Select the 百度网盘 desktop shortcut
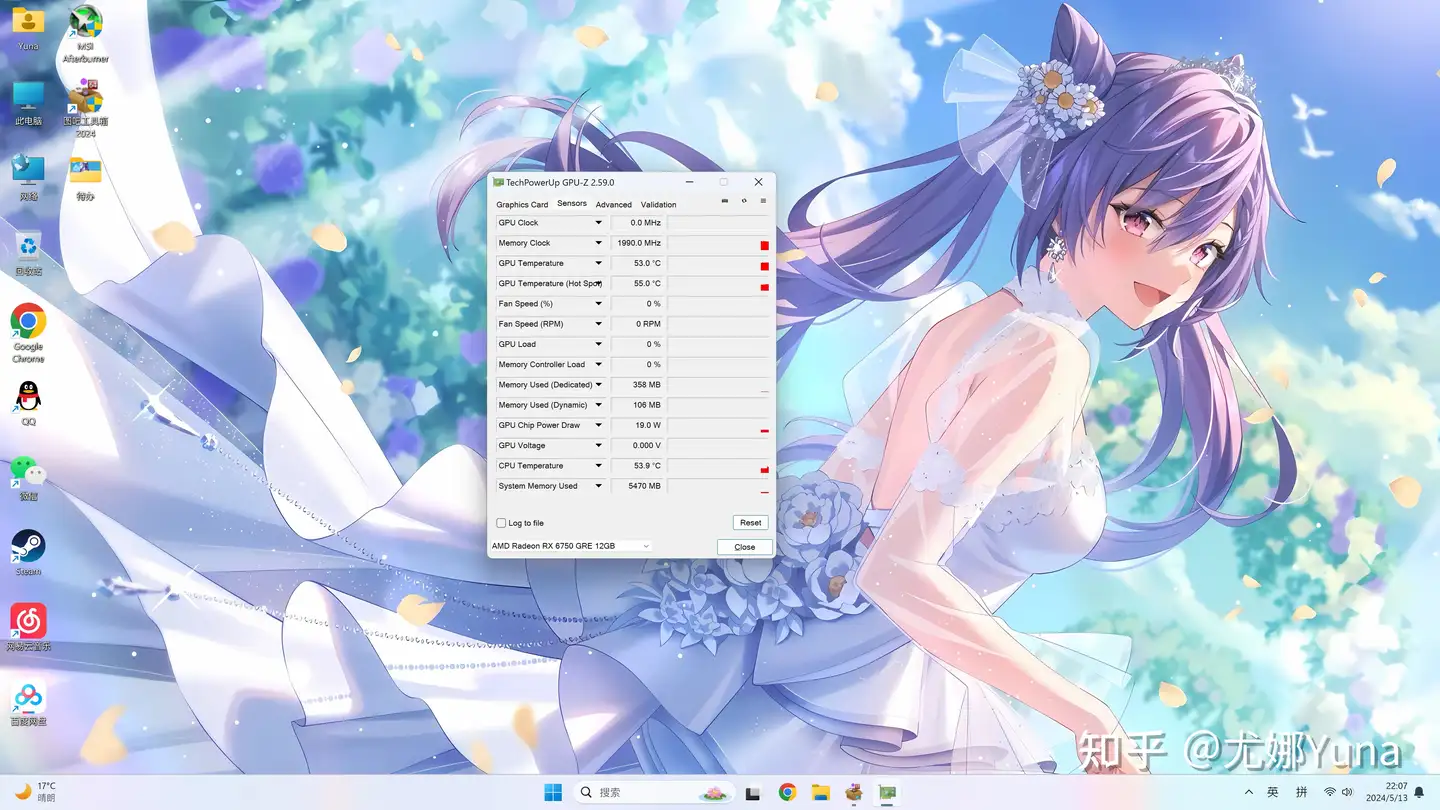Viewport: 1440px width, 810px height. click(28, 703)
